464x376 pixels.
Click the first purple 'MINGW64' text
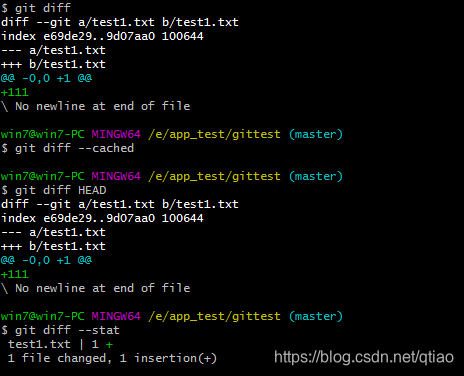[x=116, y=134]
